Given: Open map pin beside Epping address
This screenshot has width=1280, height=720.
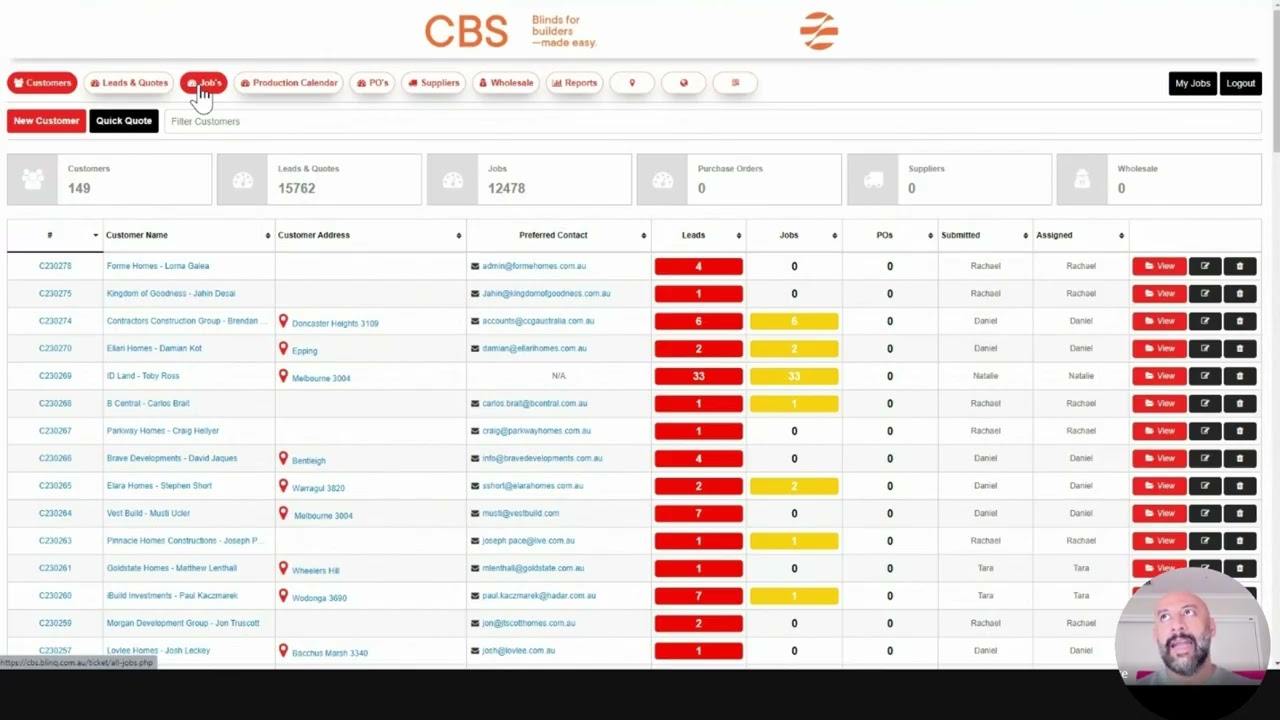Looking at the screenshot, I should [x=283, y=348].
